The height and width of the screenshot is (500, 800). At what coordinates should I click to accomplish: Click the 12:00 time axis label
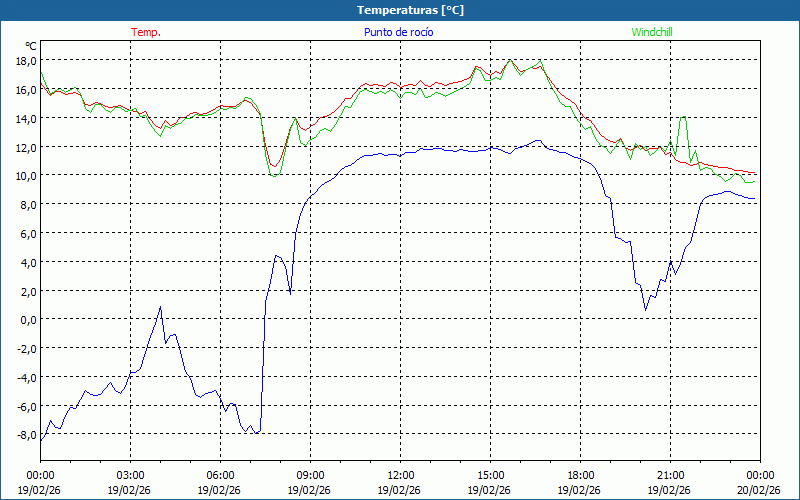[400, 475]
